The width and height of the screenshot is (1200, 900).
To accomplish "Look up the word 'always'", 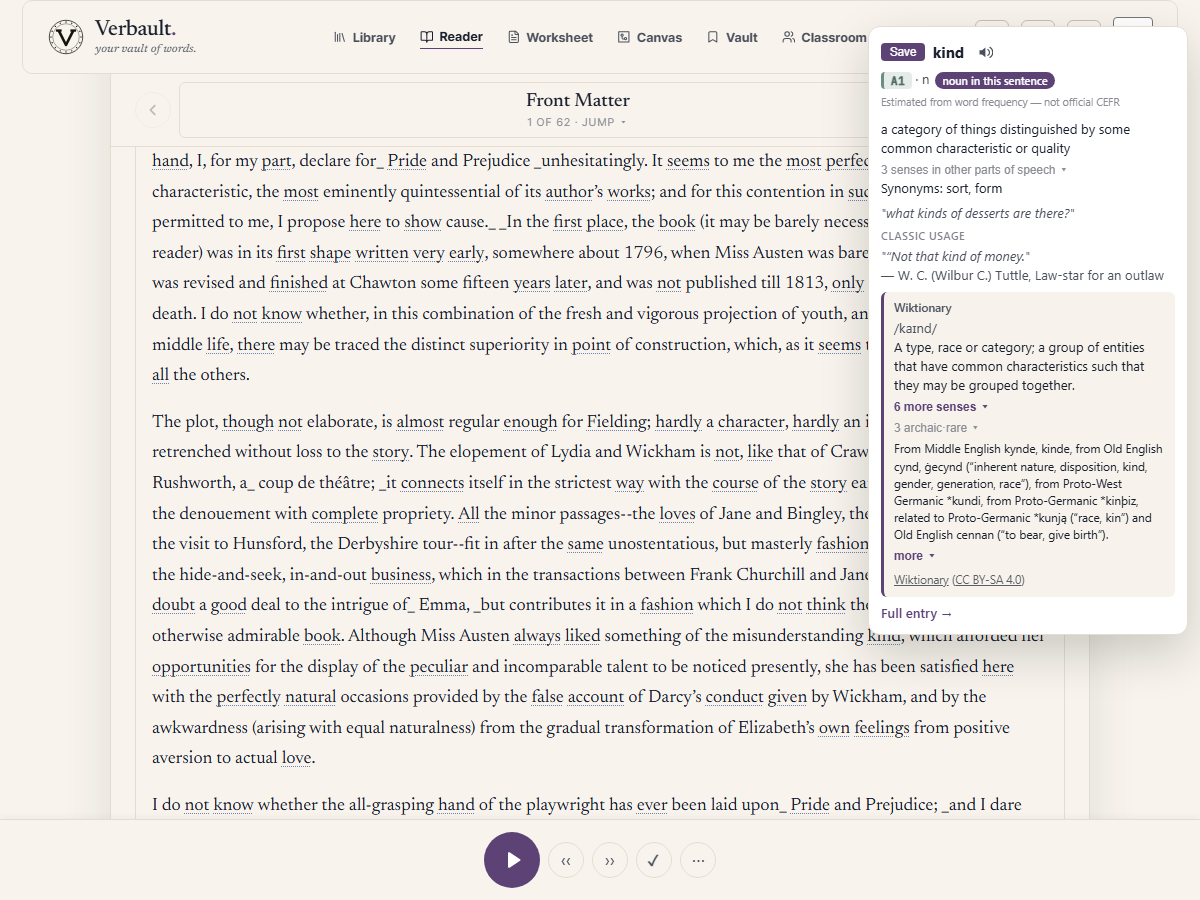I will tap(537, 636).
